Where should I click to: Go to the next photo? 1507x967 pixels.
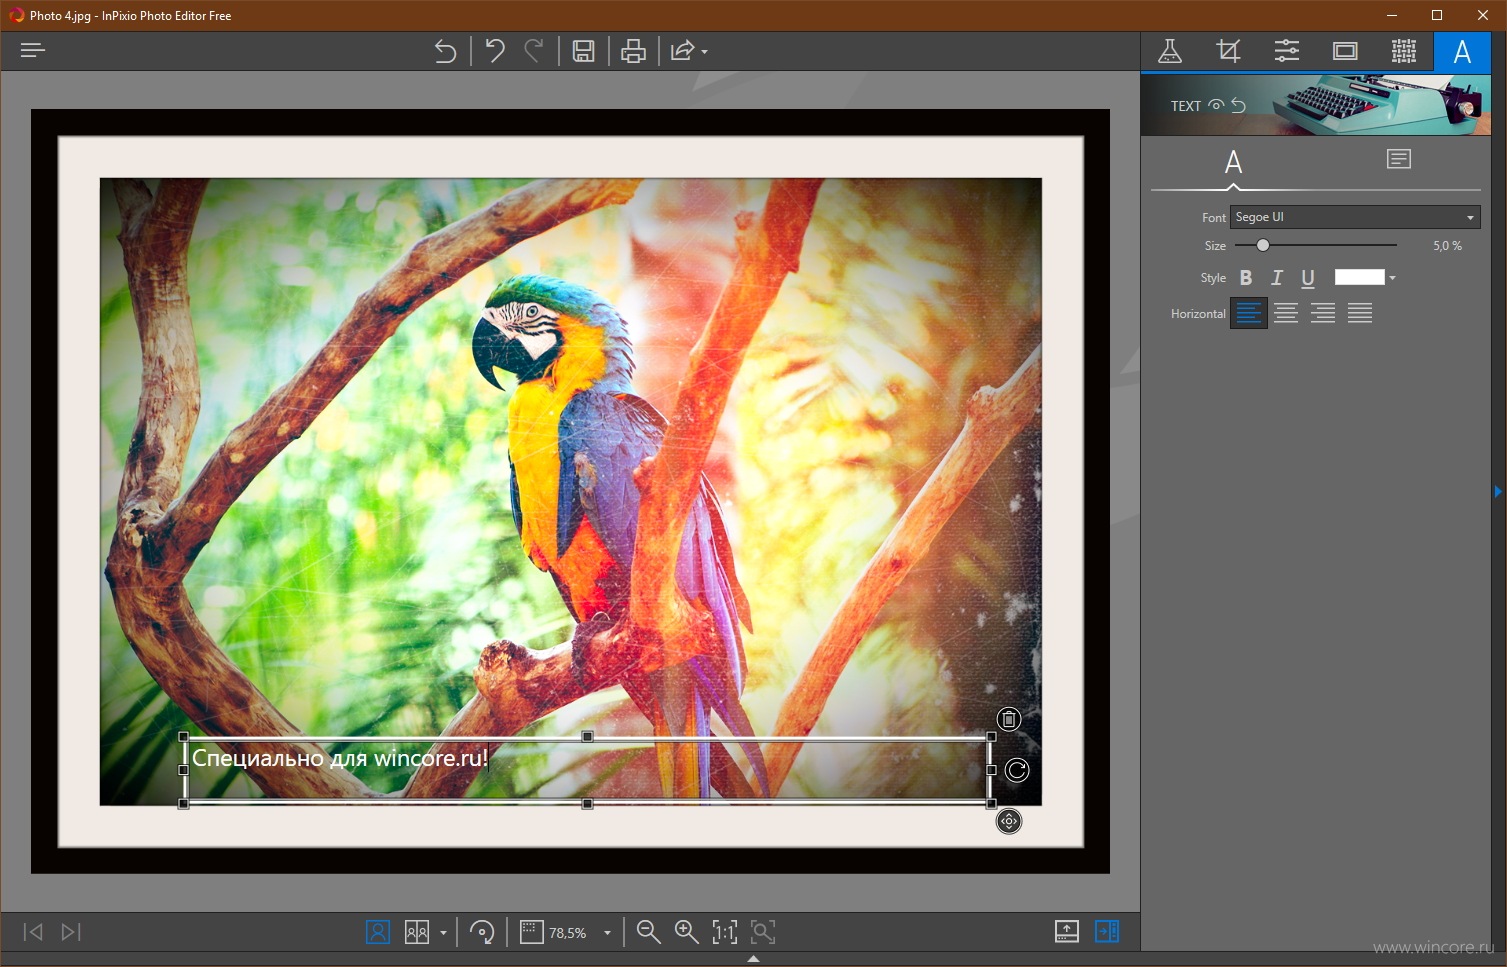71,932
